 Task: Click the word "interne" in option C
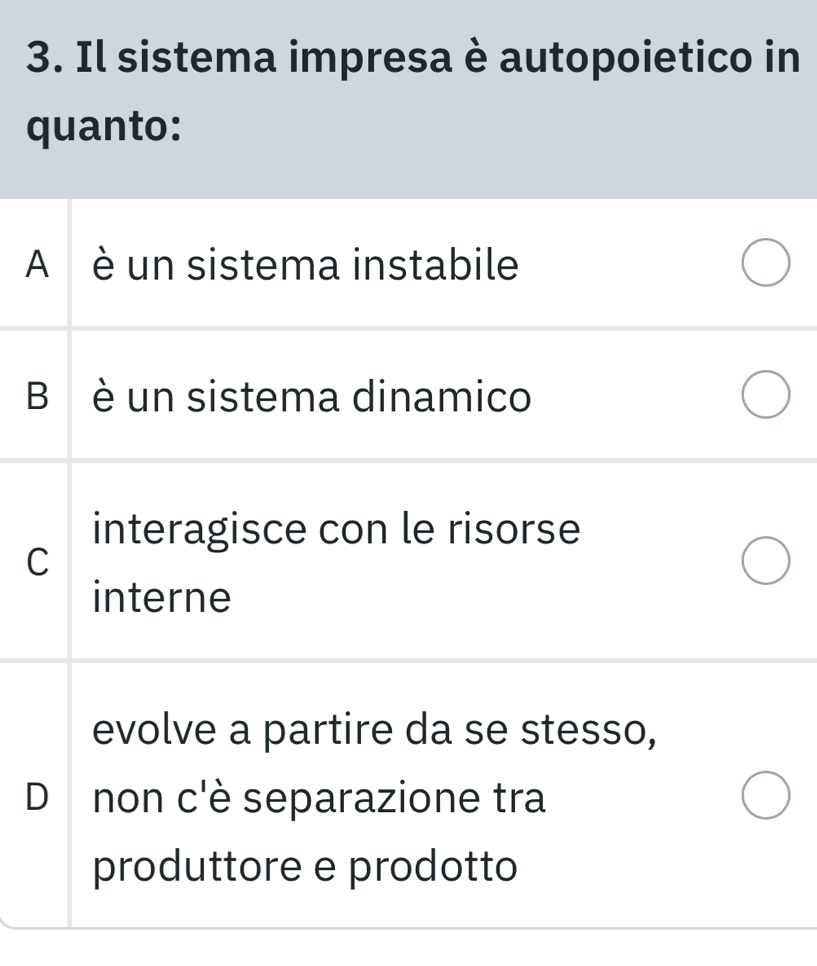[161, 598]
